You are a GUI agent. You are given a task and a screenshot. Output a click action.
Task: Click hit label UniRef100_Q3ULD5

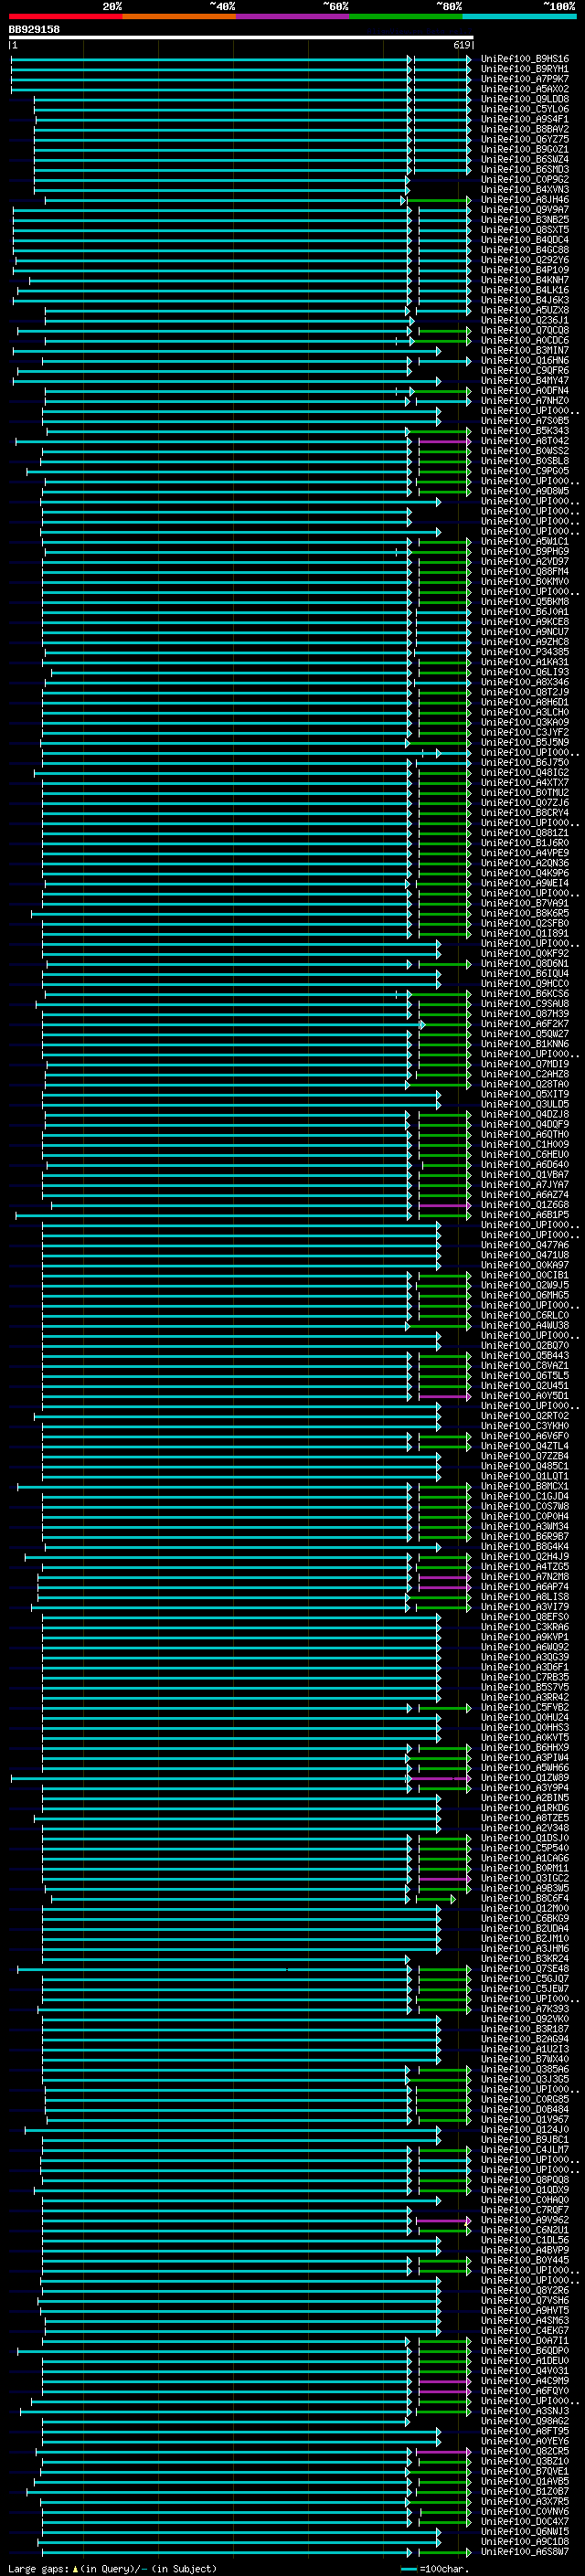[525, 1104]
